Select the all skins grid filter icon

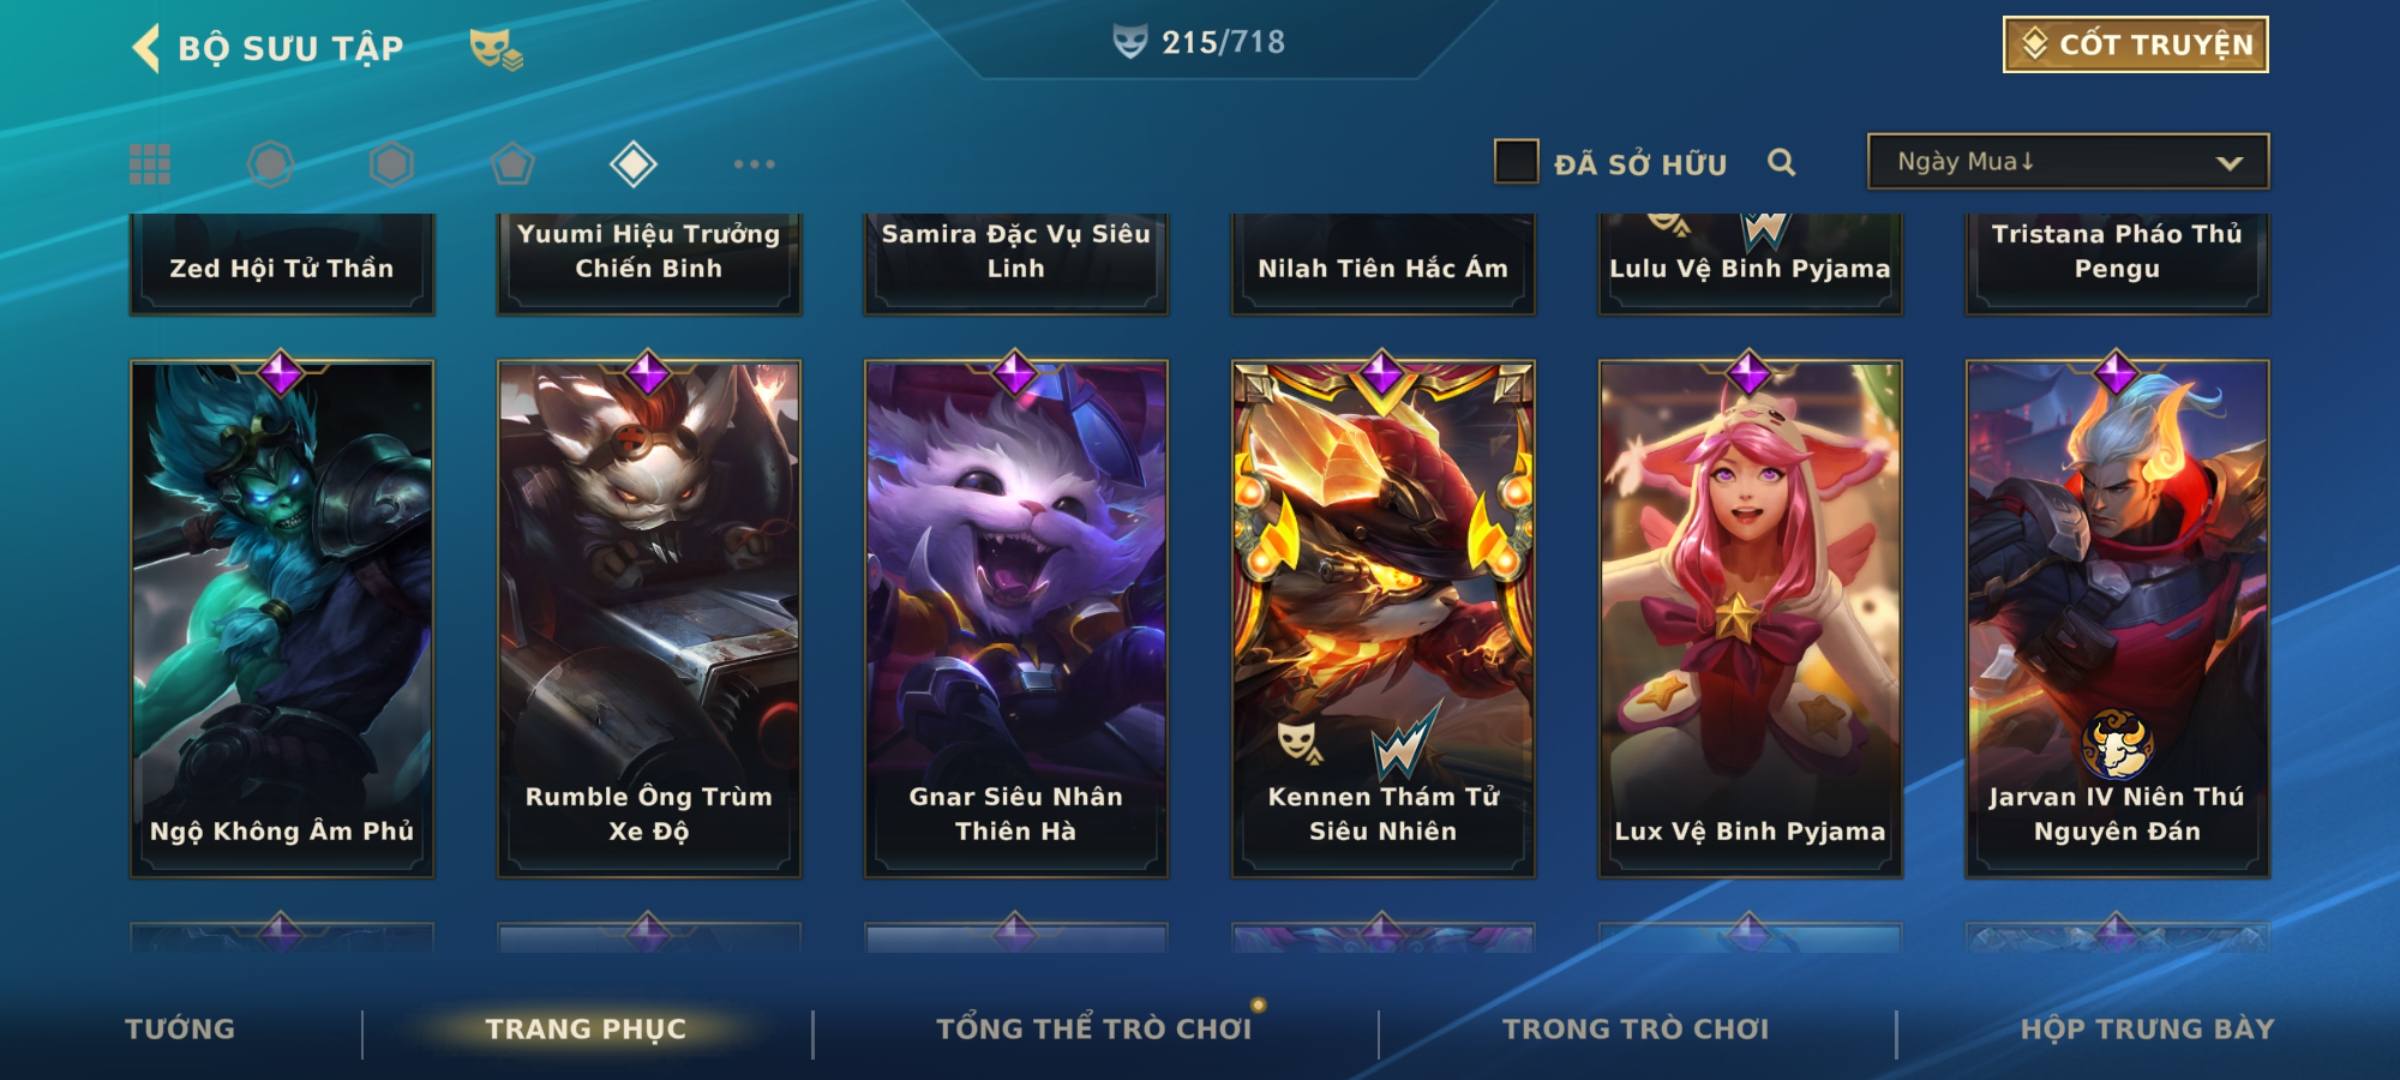tap(150, 164)
